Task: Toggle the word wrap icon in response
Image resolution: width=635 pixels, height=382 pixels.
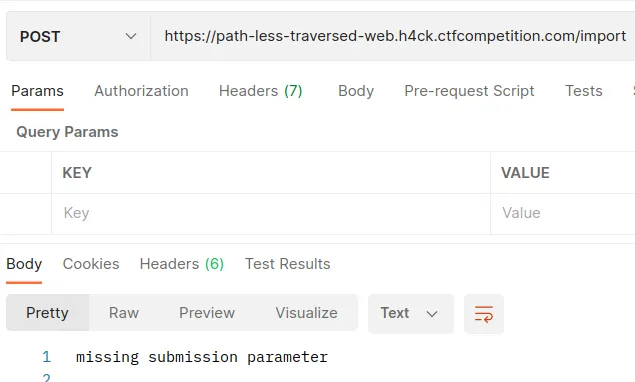Action: pos(484,314)
